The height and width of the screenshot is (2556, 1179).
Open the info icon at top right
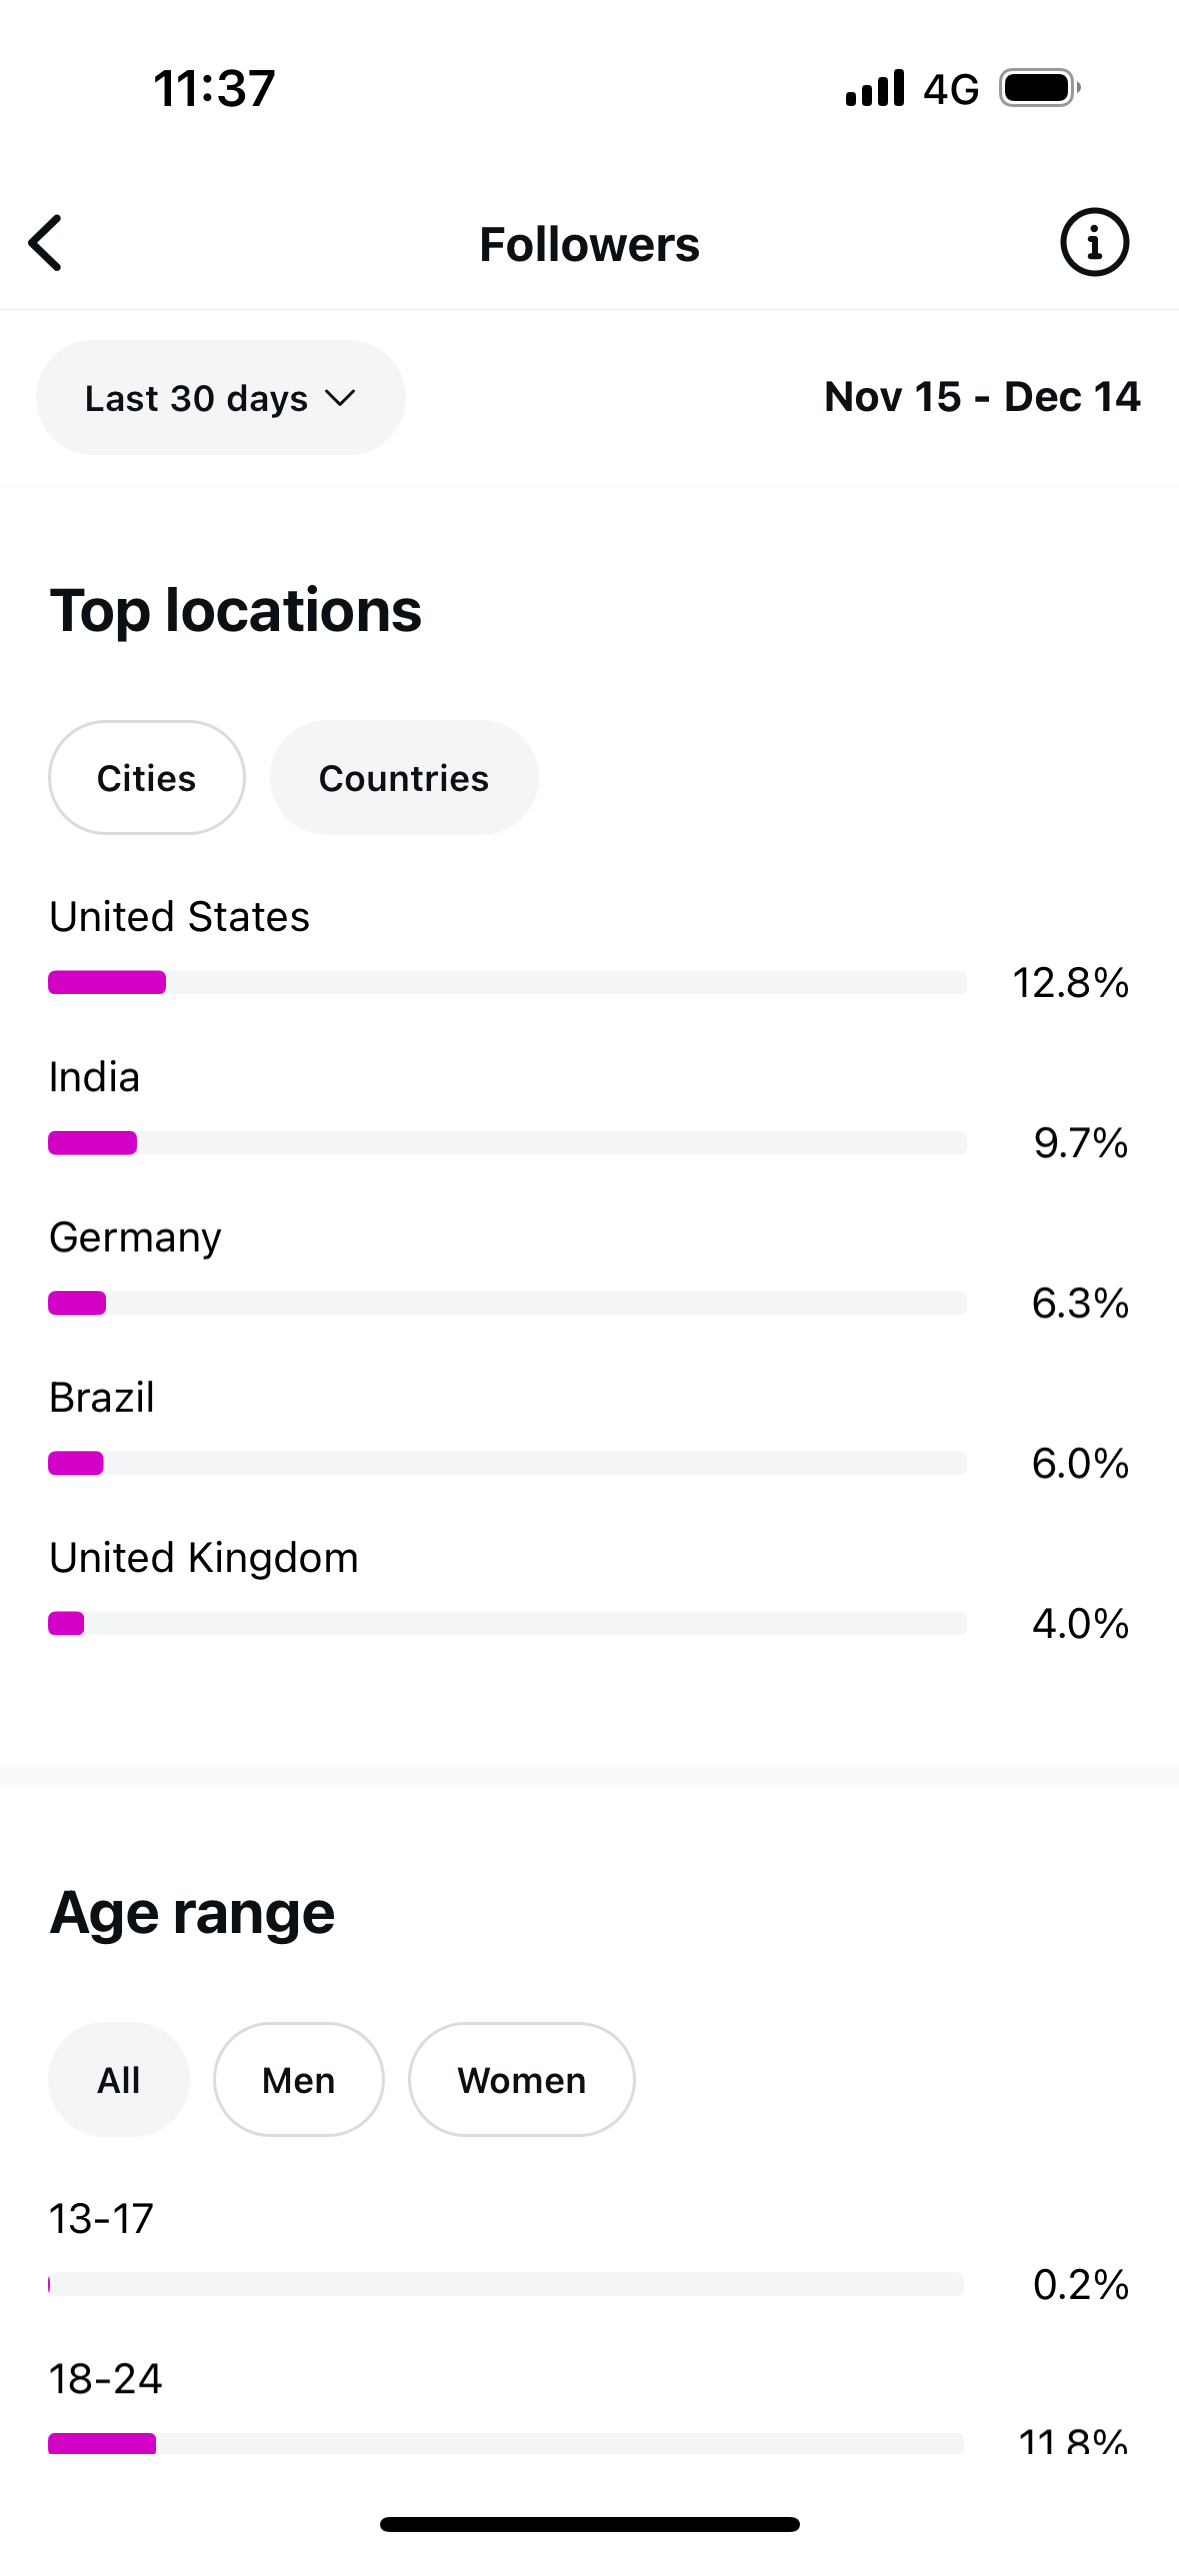coord(1094,243)
